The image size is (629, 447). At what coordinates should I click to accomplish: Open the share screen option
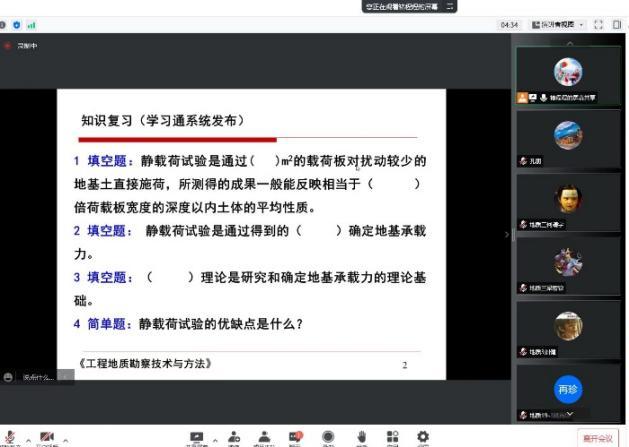pyautogui.click(x=196, y=436)
